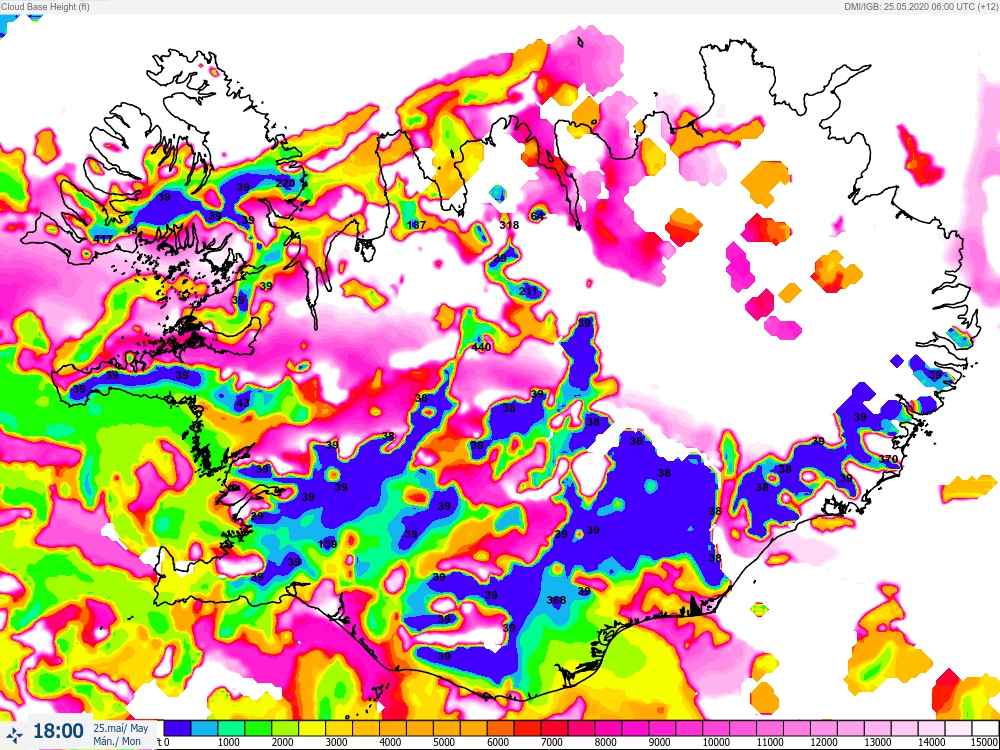Click the 15000 legend scale label
This screenshot has width=1000, height=750.
point(985,742)
